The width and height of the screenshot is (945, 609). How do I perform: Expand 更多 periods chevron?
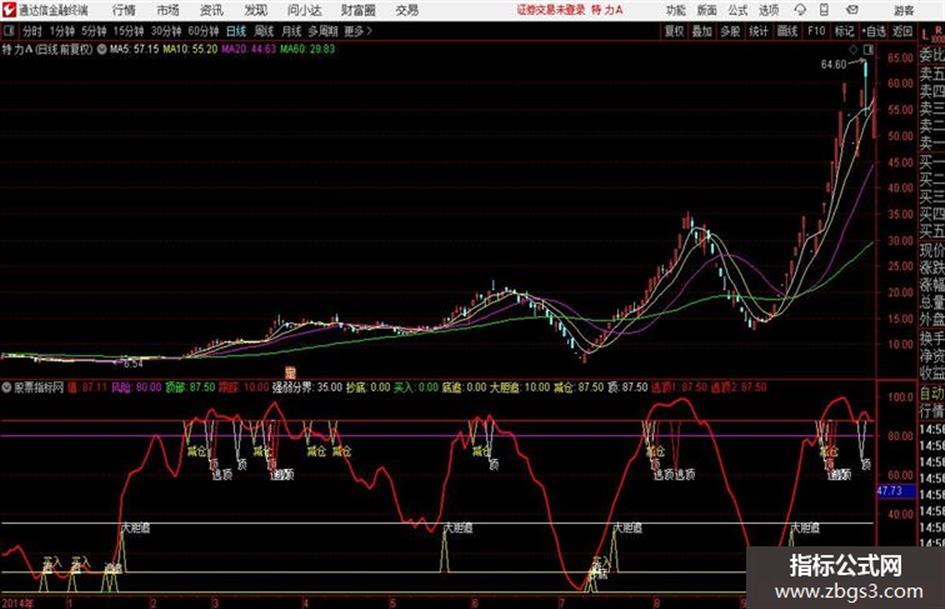pos(358,31)
